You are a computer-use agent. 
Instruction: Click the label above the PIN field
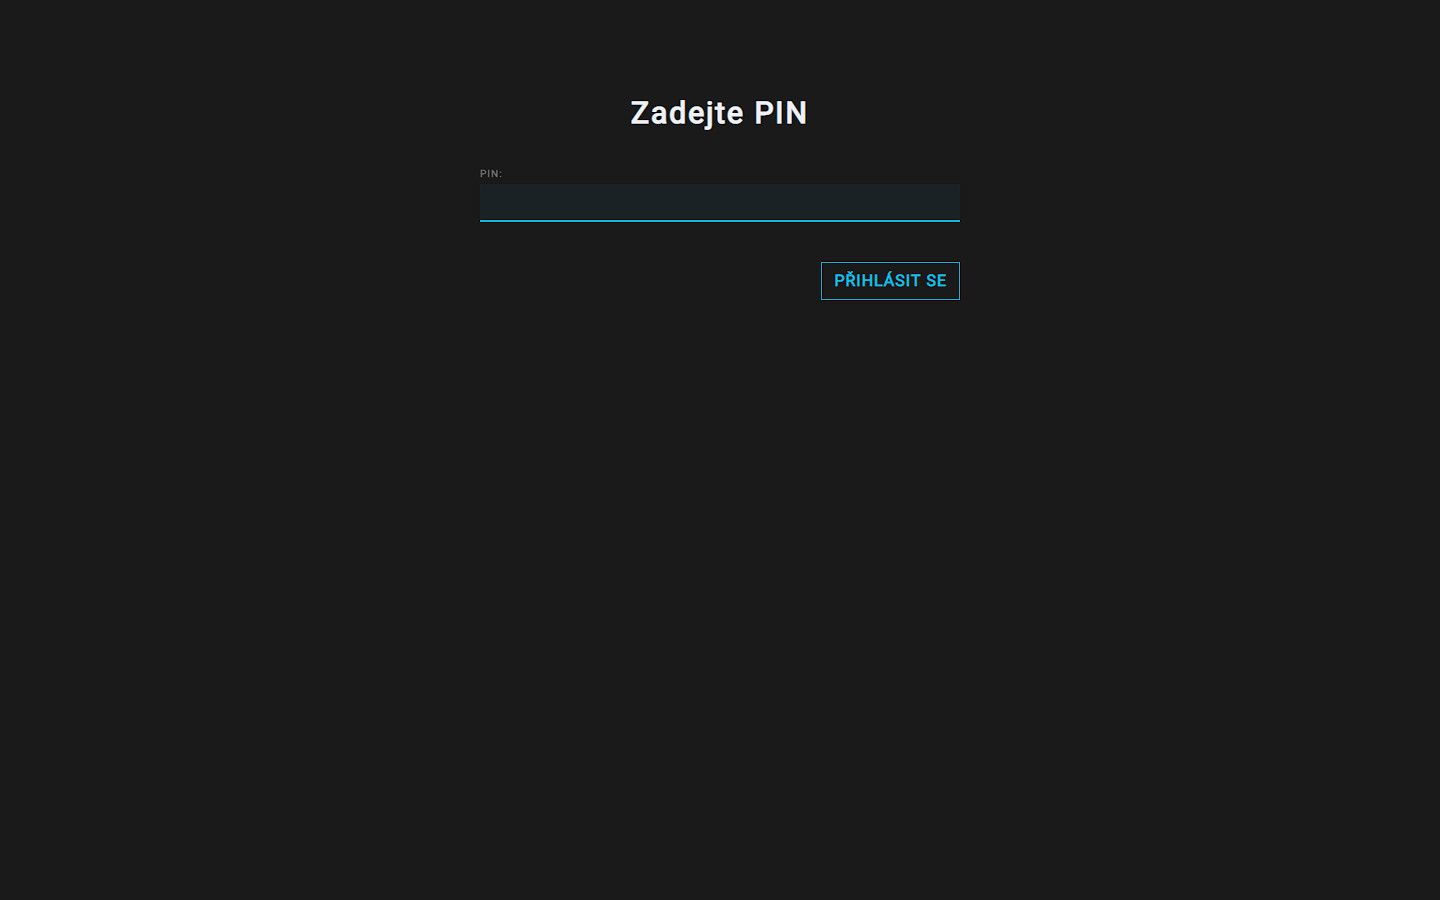pos(491,174)
